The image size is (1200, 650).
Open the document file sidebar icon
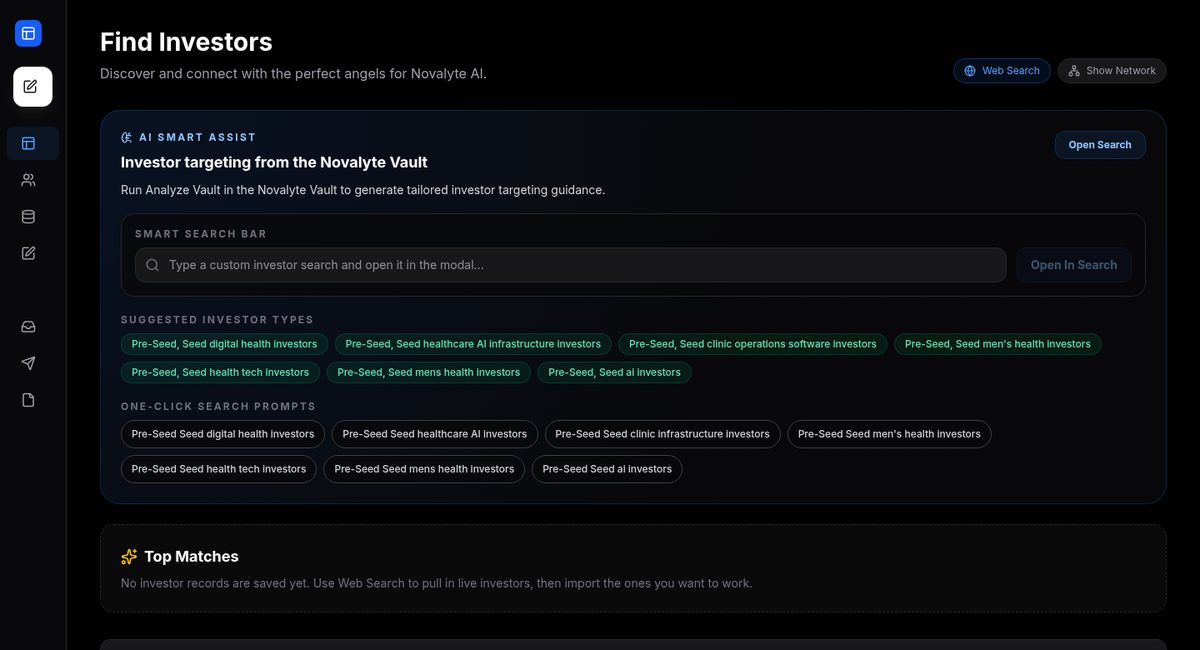click(x=28, y=400)
